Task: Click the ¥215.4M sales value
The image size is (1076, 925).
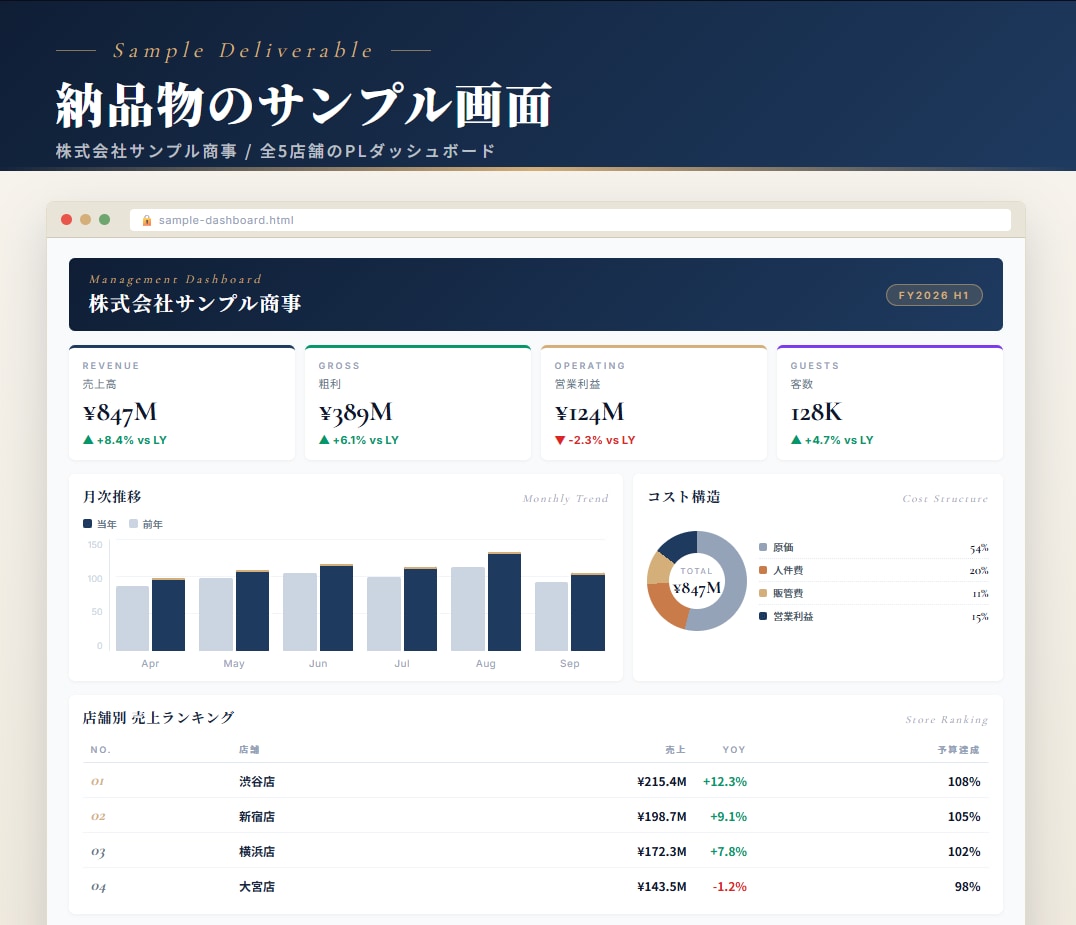Action: 662,781
